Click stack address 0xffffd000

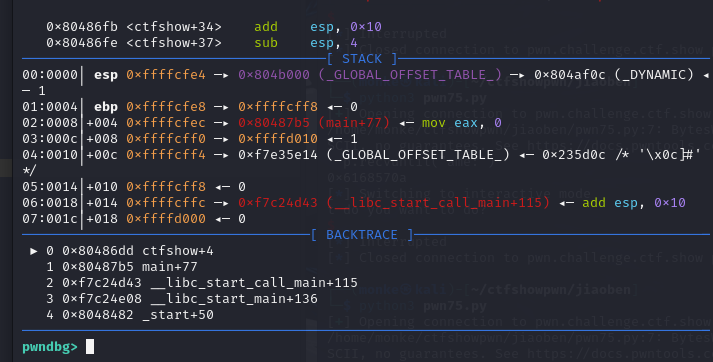(x=166, y=219)
